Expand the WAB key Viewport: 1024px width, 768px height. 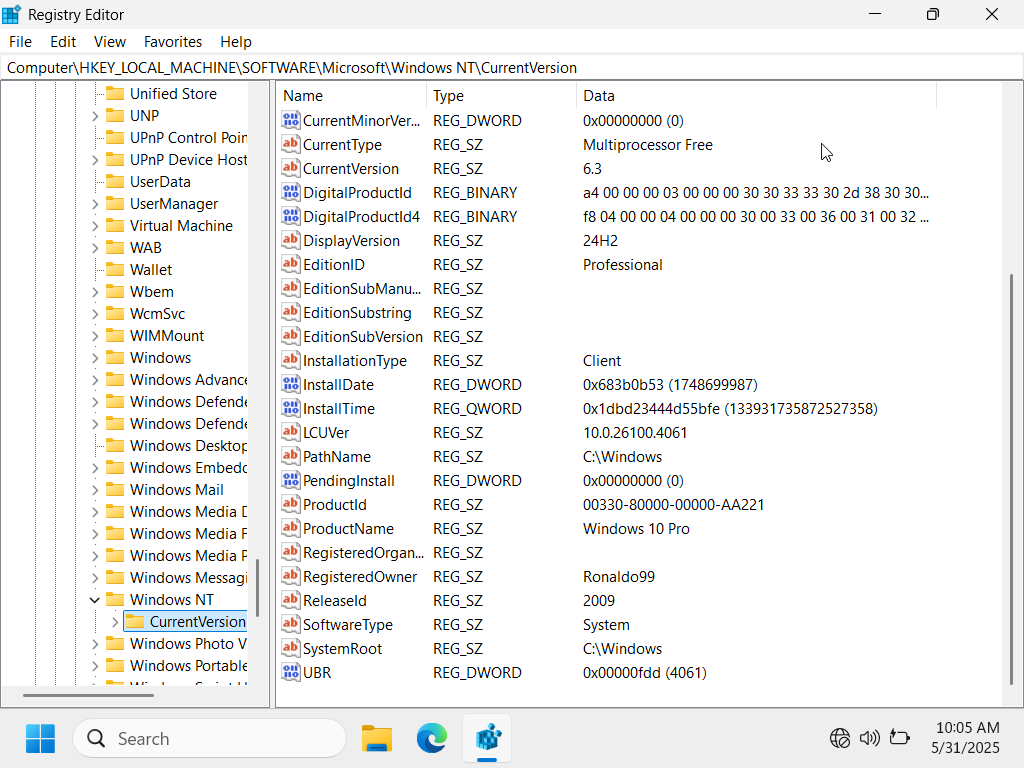click(x=95, y=248)
